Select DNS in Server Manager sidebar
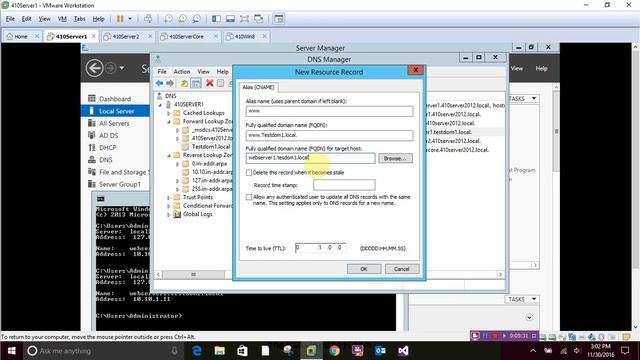Image resolution: width=640 pixels, height=360 pixels. pos(105,160)
